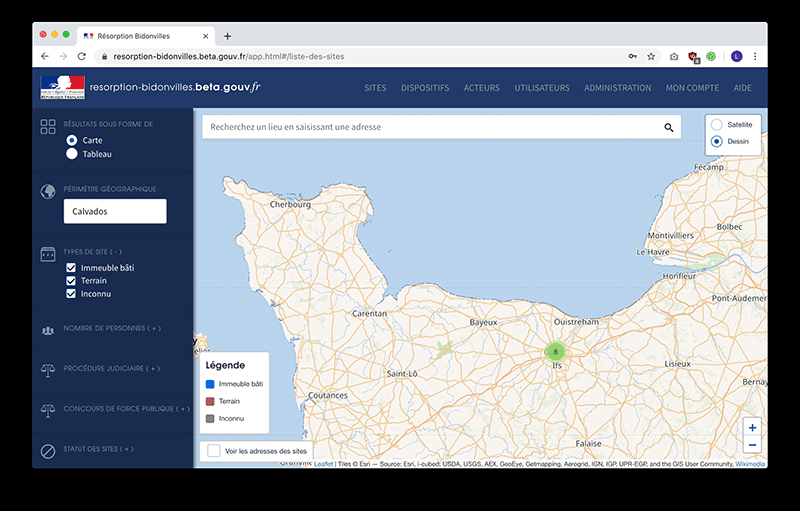
Task: Click red Terrain legend swatch
Action: pos(210,401)
